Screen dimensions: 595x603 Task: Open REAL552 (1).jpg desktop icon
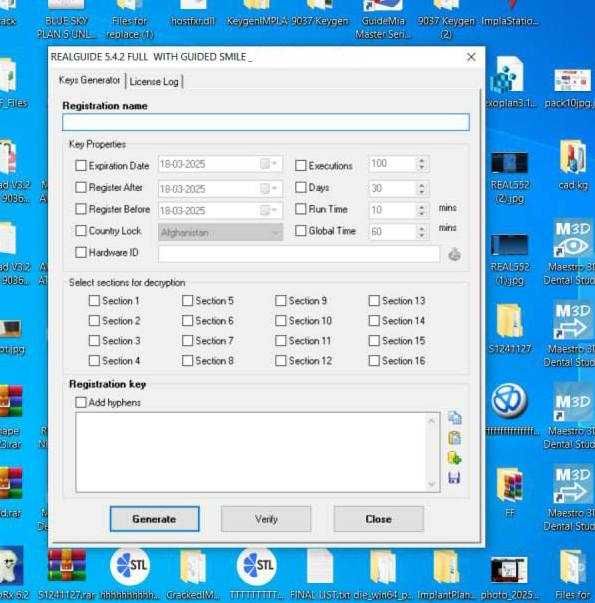510,259
